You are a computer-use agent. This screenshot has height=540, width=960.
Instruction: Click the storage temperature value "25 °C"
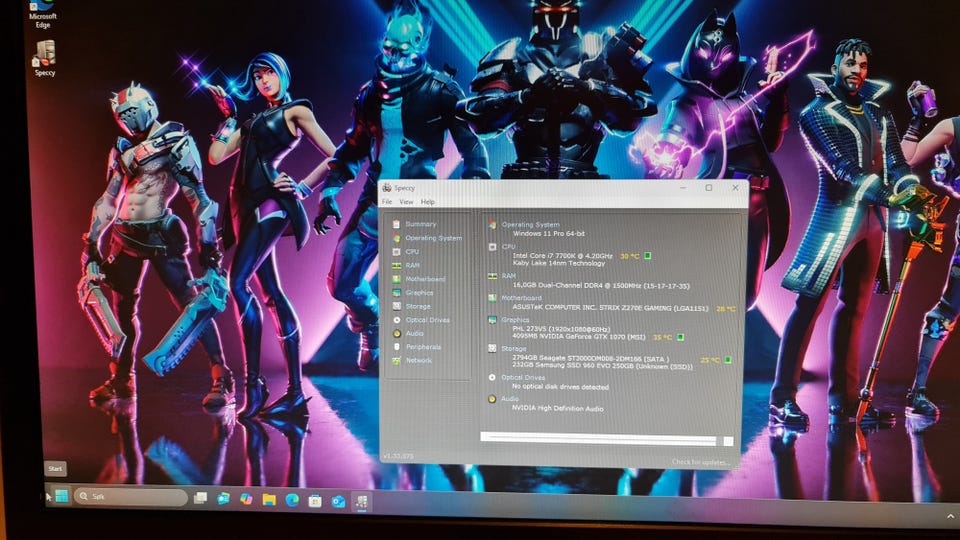click(710, 360)
